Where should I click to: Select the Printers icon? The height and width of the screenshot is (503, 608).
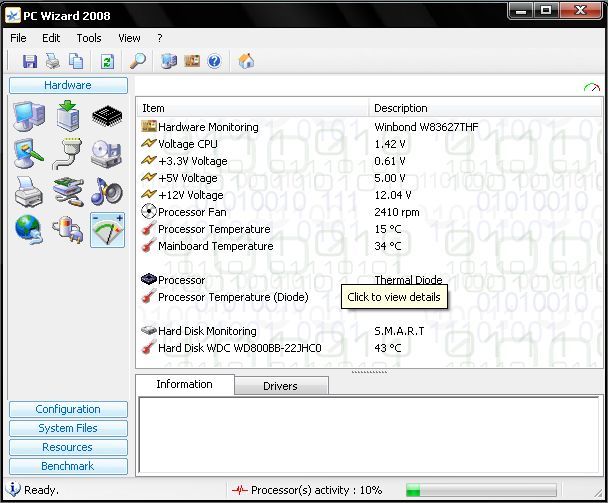tap(29, 192)
